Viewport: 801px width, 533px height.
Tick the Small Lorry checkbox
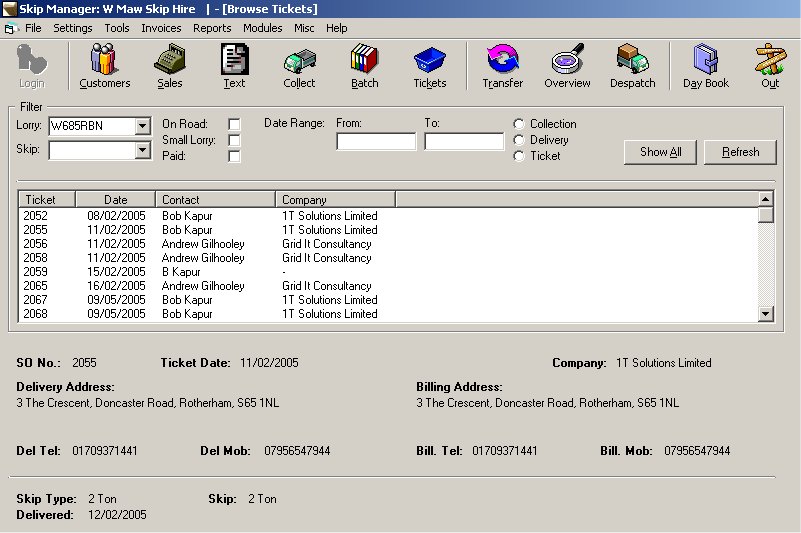click(234, 140)
